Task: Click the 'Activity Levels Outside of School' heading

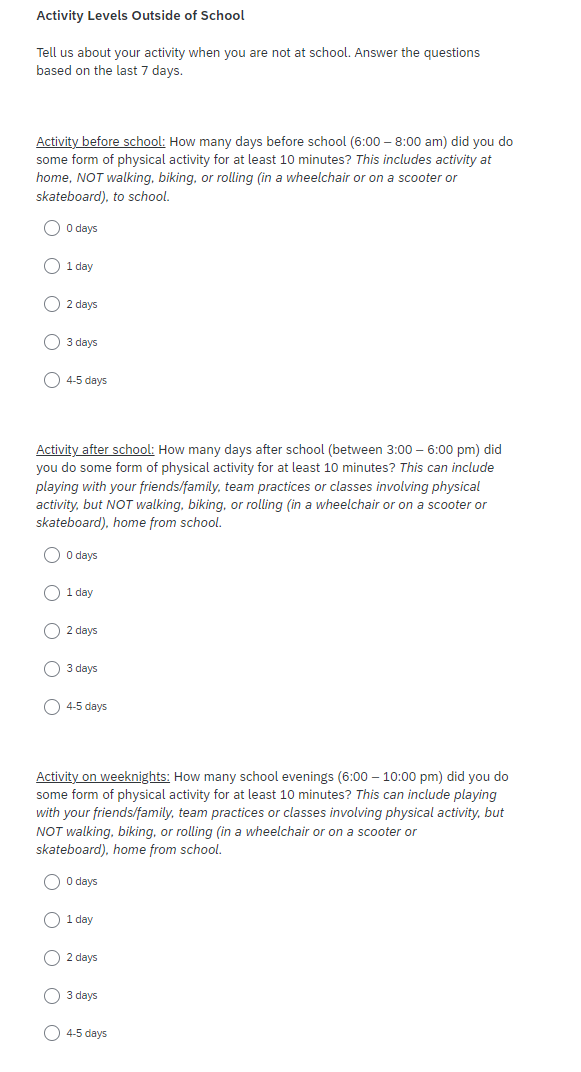Action: click(140, 16)
